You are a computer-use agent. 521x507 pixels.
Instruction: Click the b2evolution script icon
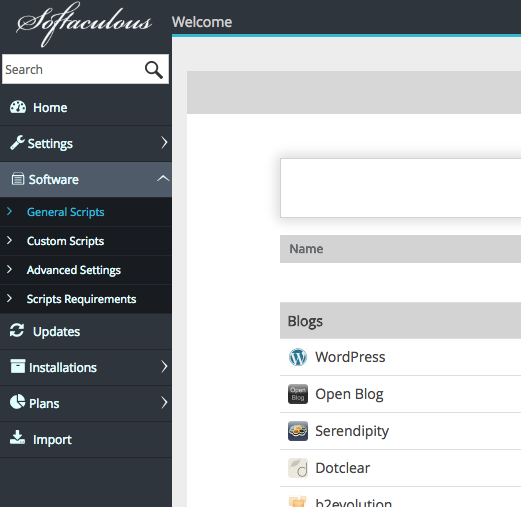(x=298, y=501)
